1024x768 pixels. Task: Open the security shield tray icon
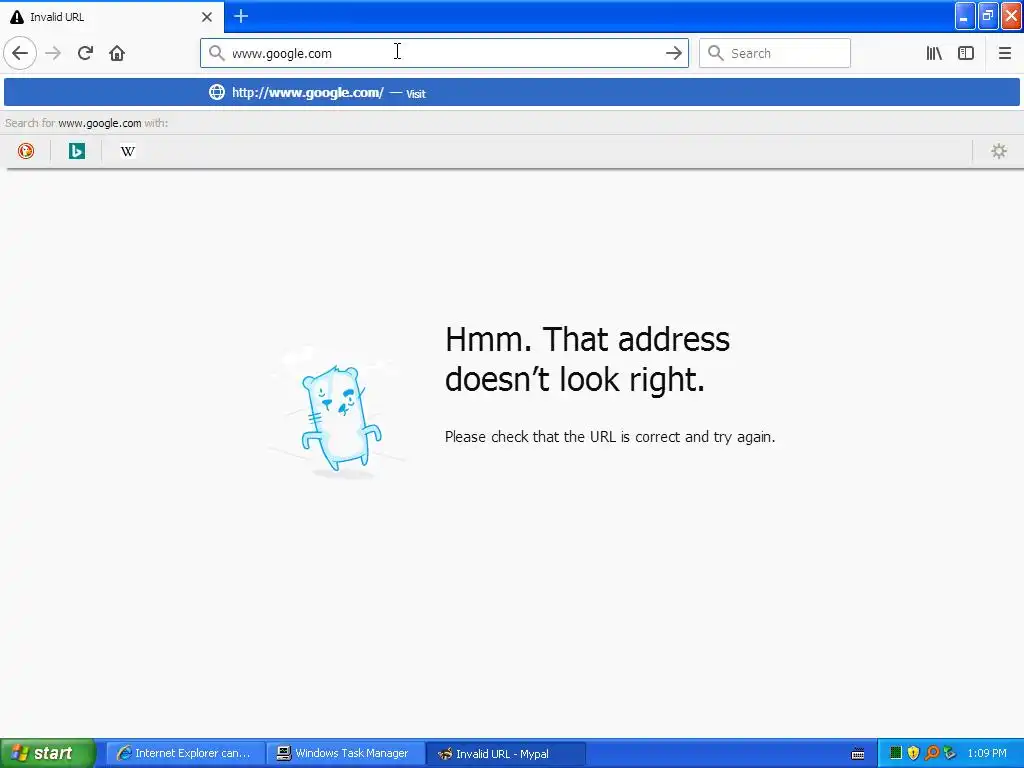click(x=913, y=753)
